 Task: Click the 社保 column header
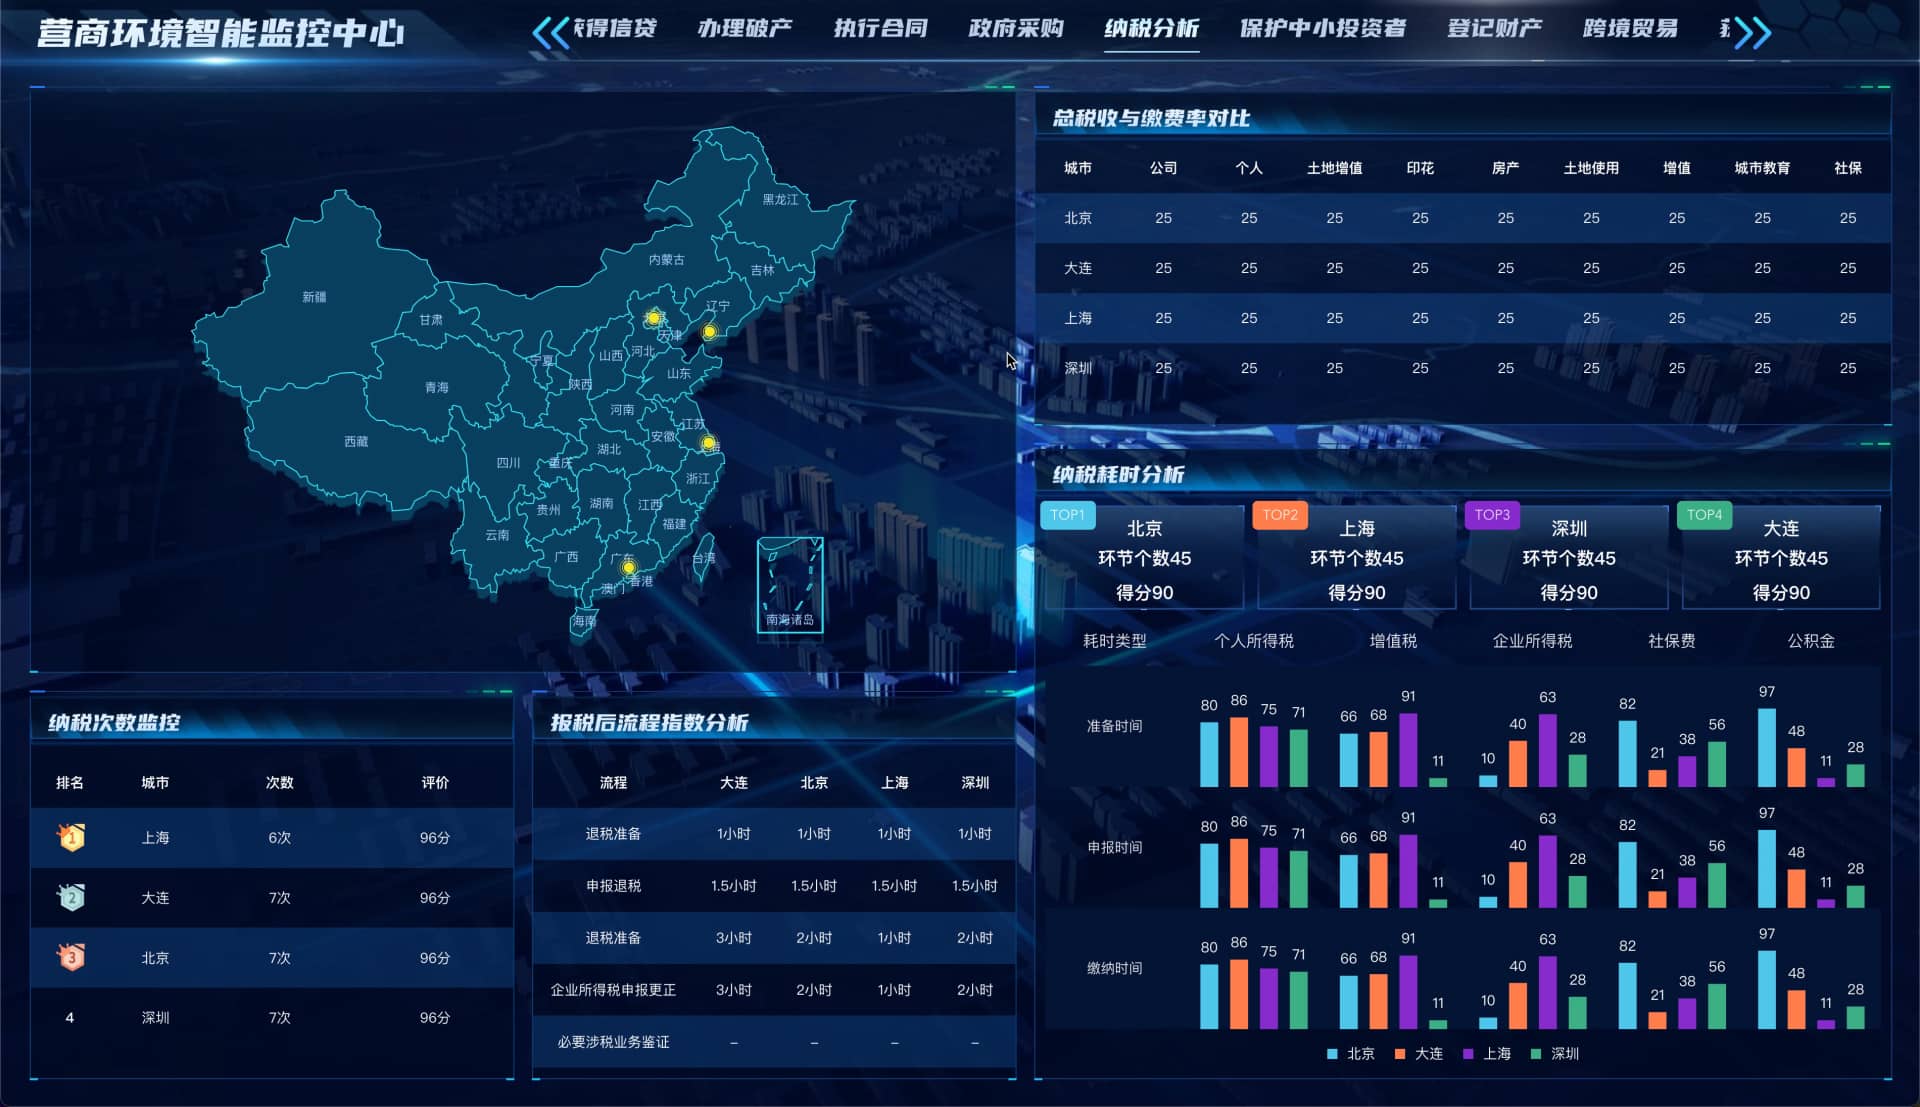coord(1848,168)
